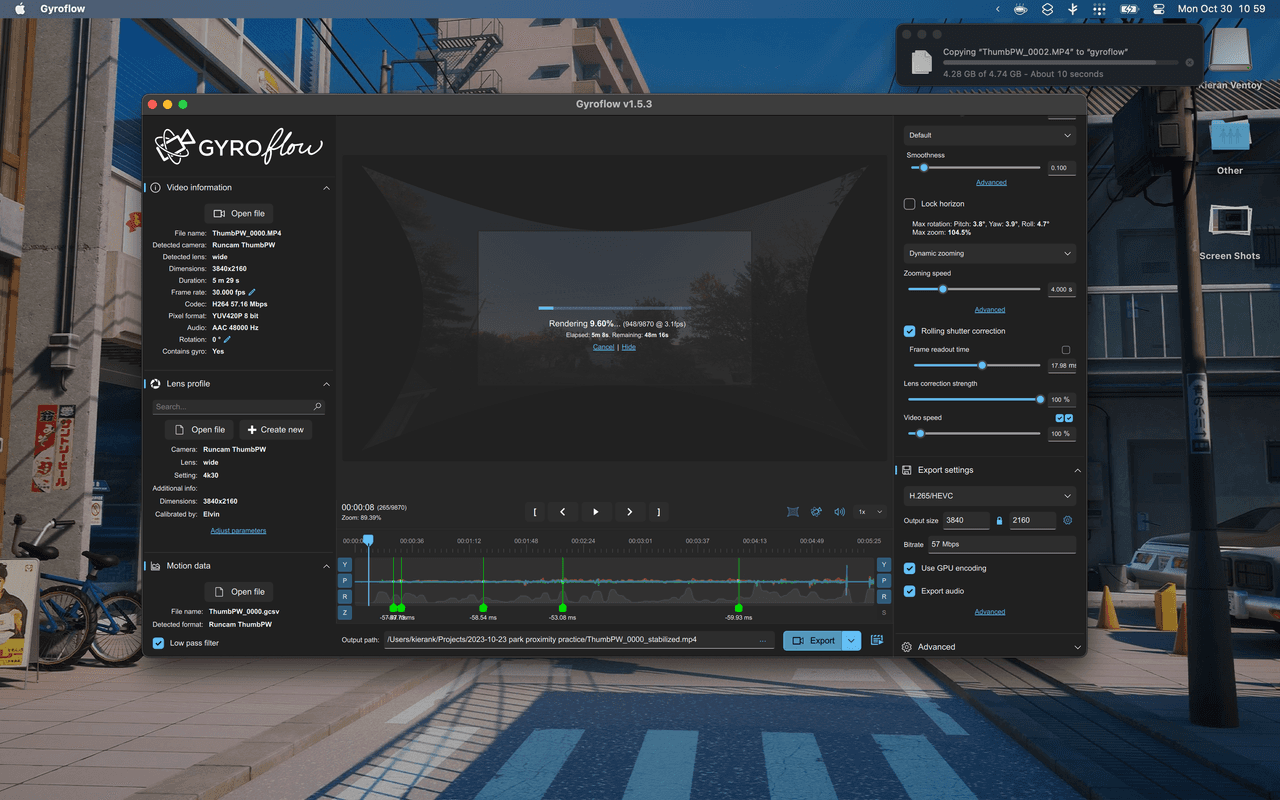The image size is (1280, 800).
Task: Mute audio with the speaker icon
Action: pos(839,512)
